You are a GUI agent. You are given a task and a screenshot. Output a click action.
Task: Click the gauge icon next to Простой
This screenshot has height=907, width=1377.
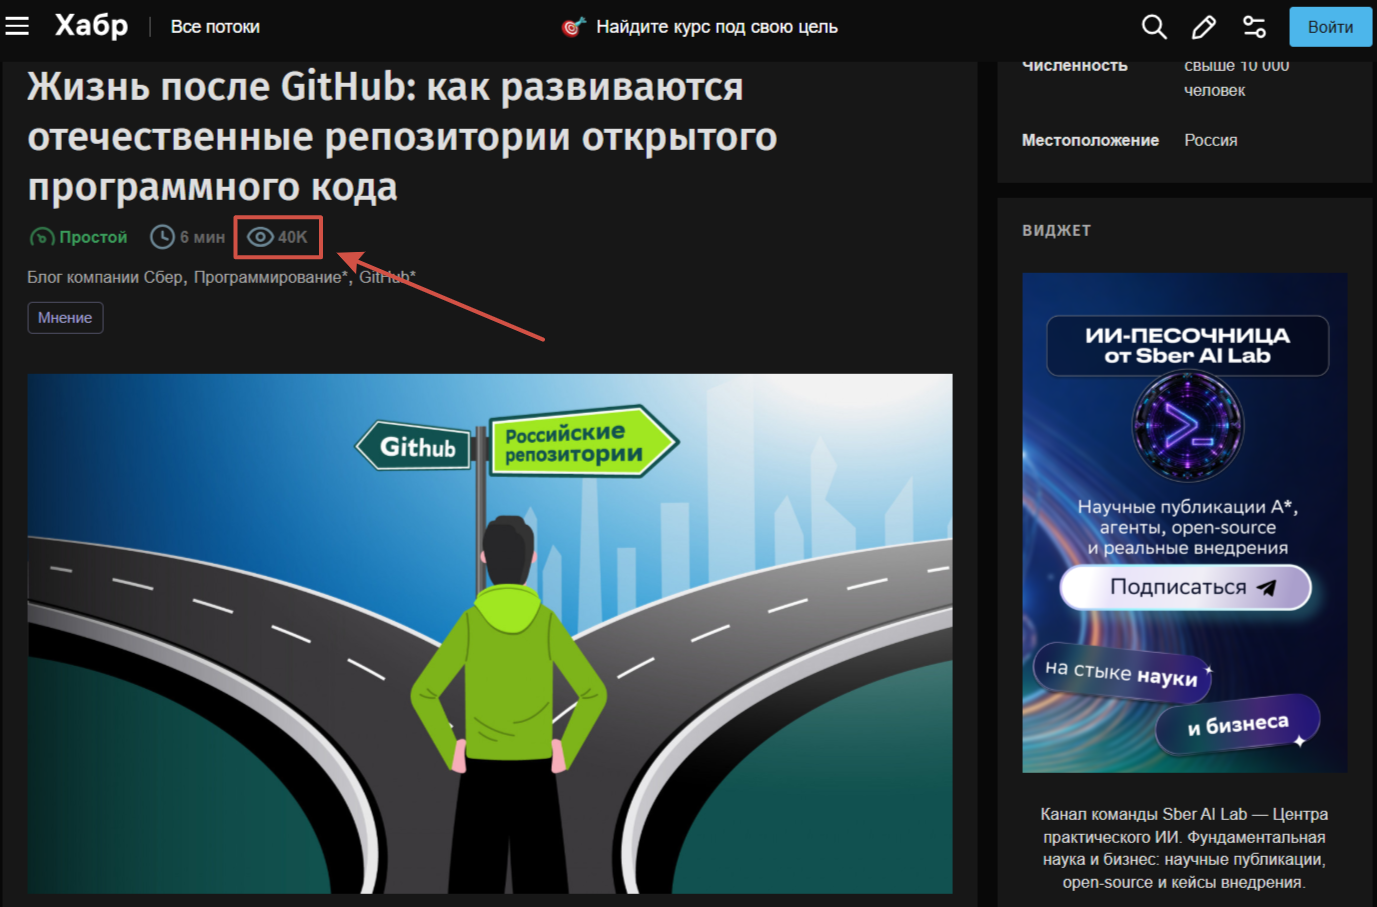(42, 237)
